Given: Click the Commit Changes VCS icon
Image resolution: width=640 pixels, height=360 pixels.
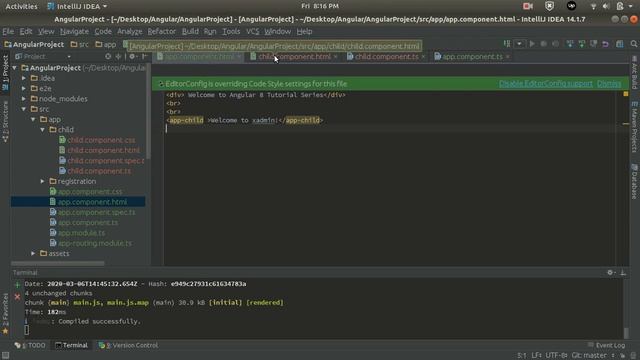Looking at the screenshot, I should pos(582,44).
